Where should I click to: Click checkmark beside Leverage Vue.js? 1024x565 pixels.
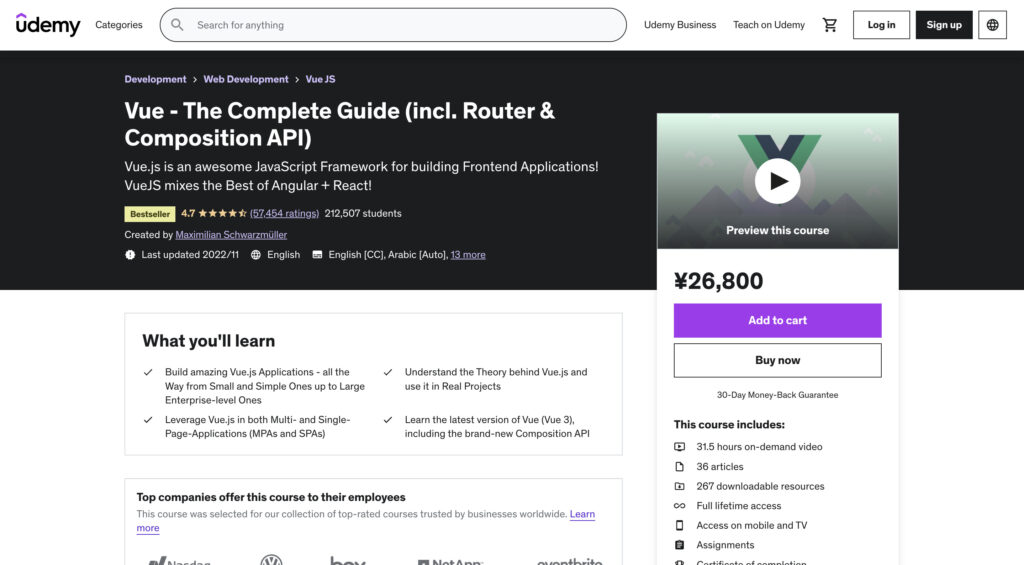point(148,420)
